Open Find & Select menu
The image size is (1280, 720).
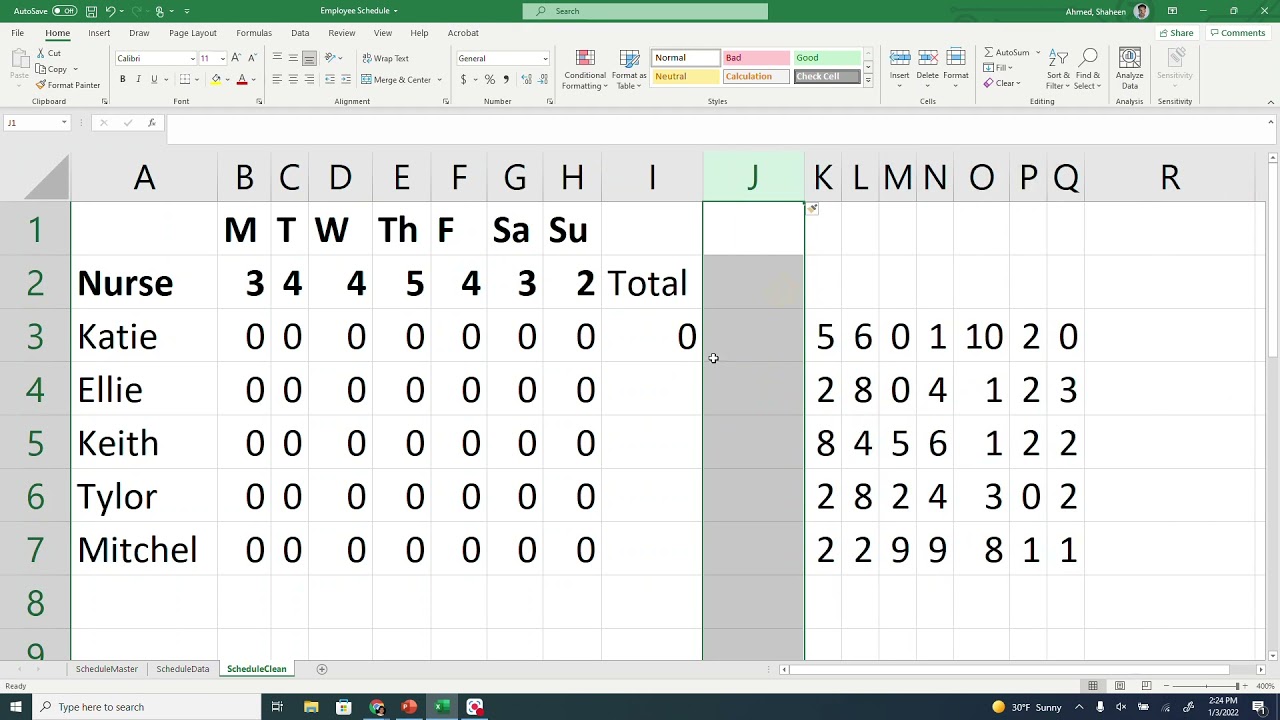pos(1088,69)
